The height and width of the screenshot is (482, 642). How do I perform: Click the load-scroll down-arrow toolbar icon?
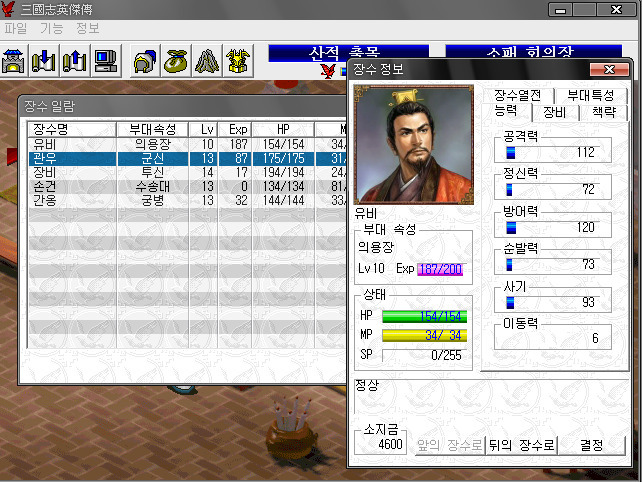(x=44, y=61)
